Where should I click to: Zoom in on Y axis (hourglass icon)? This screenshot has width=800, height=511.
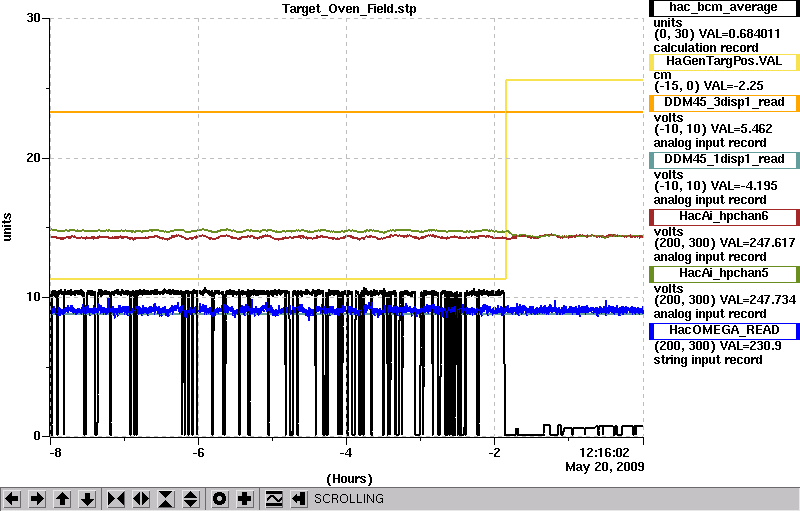click(x=166, y=499)
